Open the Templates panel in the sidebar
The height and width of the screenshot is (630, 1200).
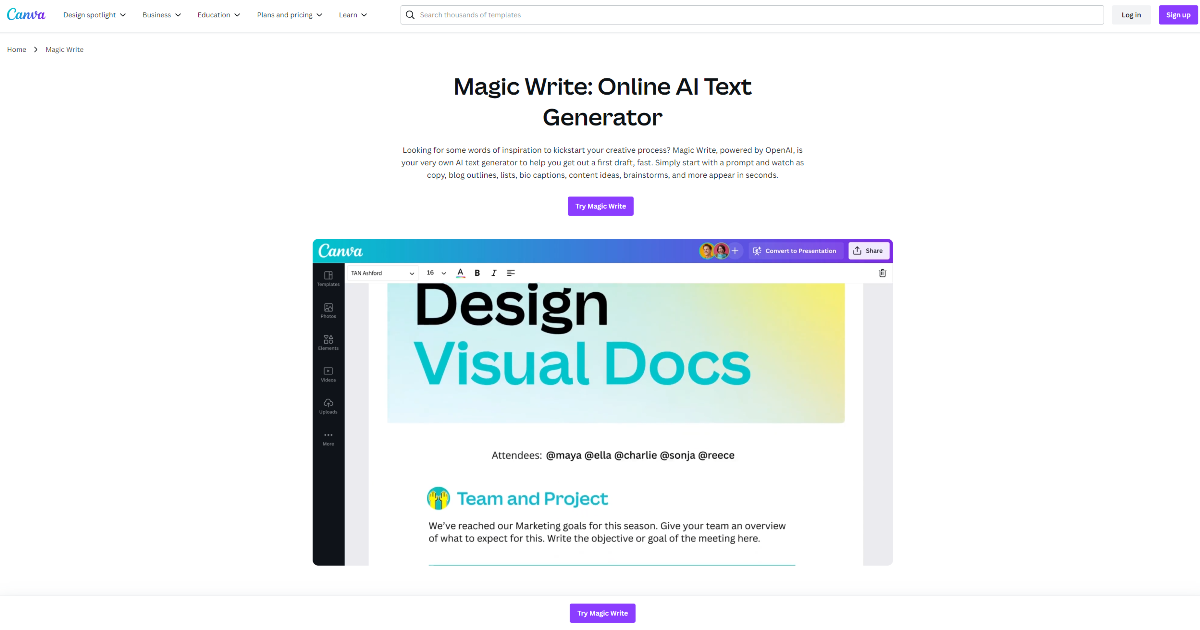pos(328,278)
